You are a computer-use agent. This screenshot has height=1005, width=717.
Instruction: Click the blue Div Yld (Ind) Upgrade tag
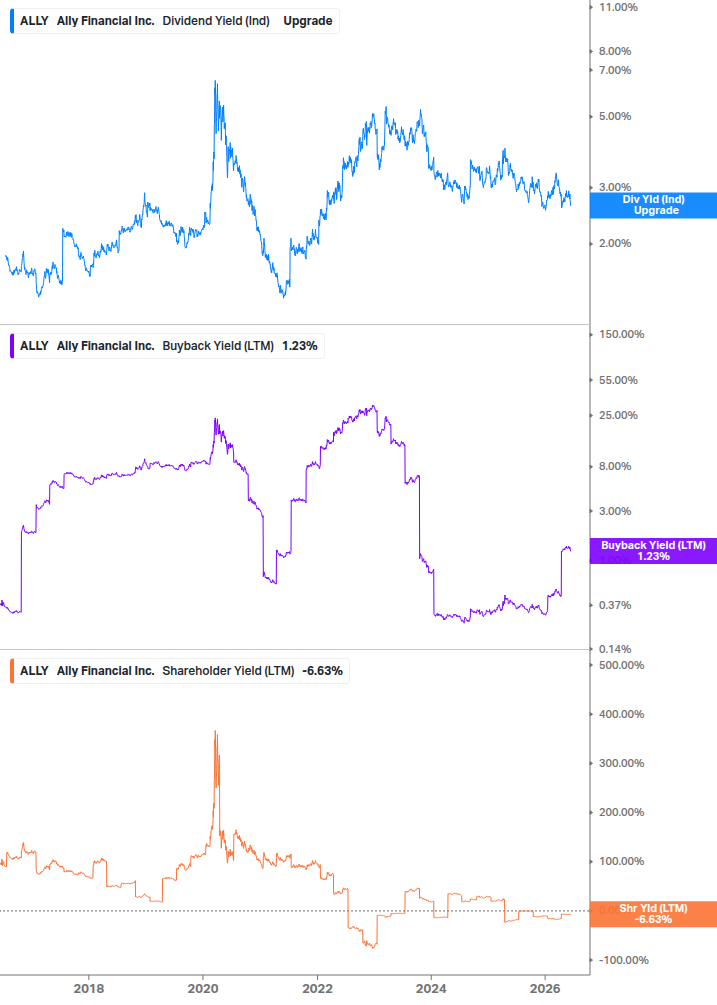(653, 205)
